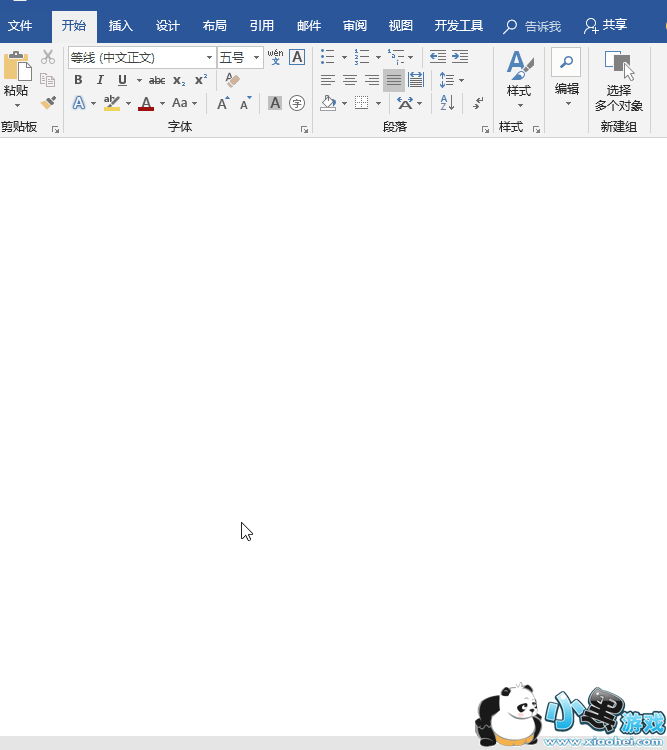Switch to the Review tab
This screenshot has width=667, height=750.
[x=355, y=25]
